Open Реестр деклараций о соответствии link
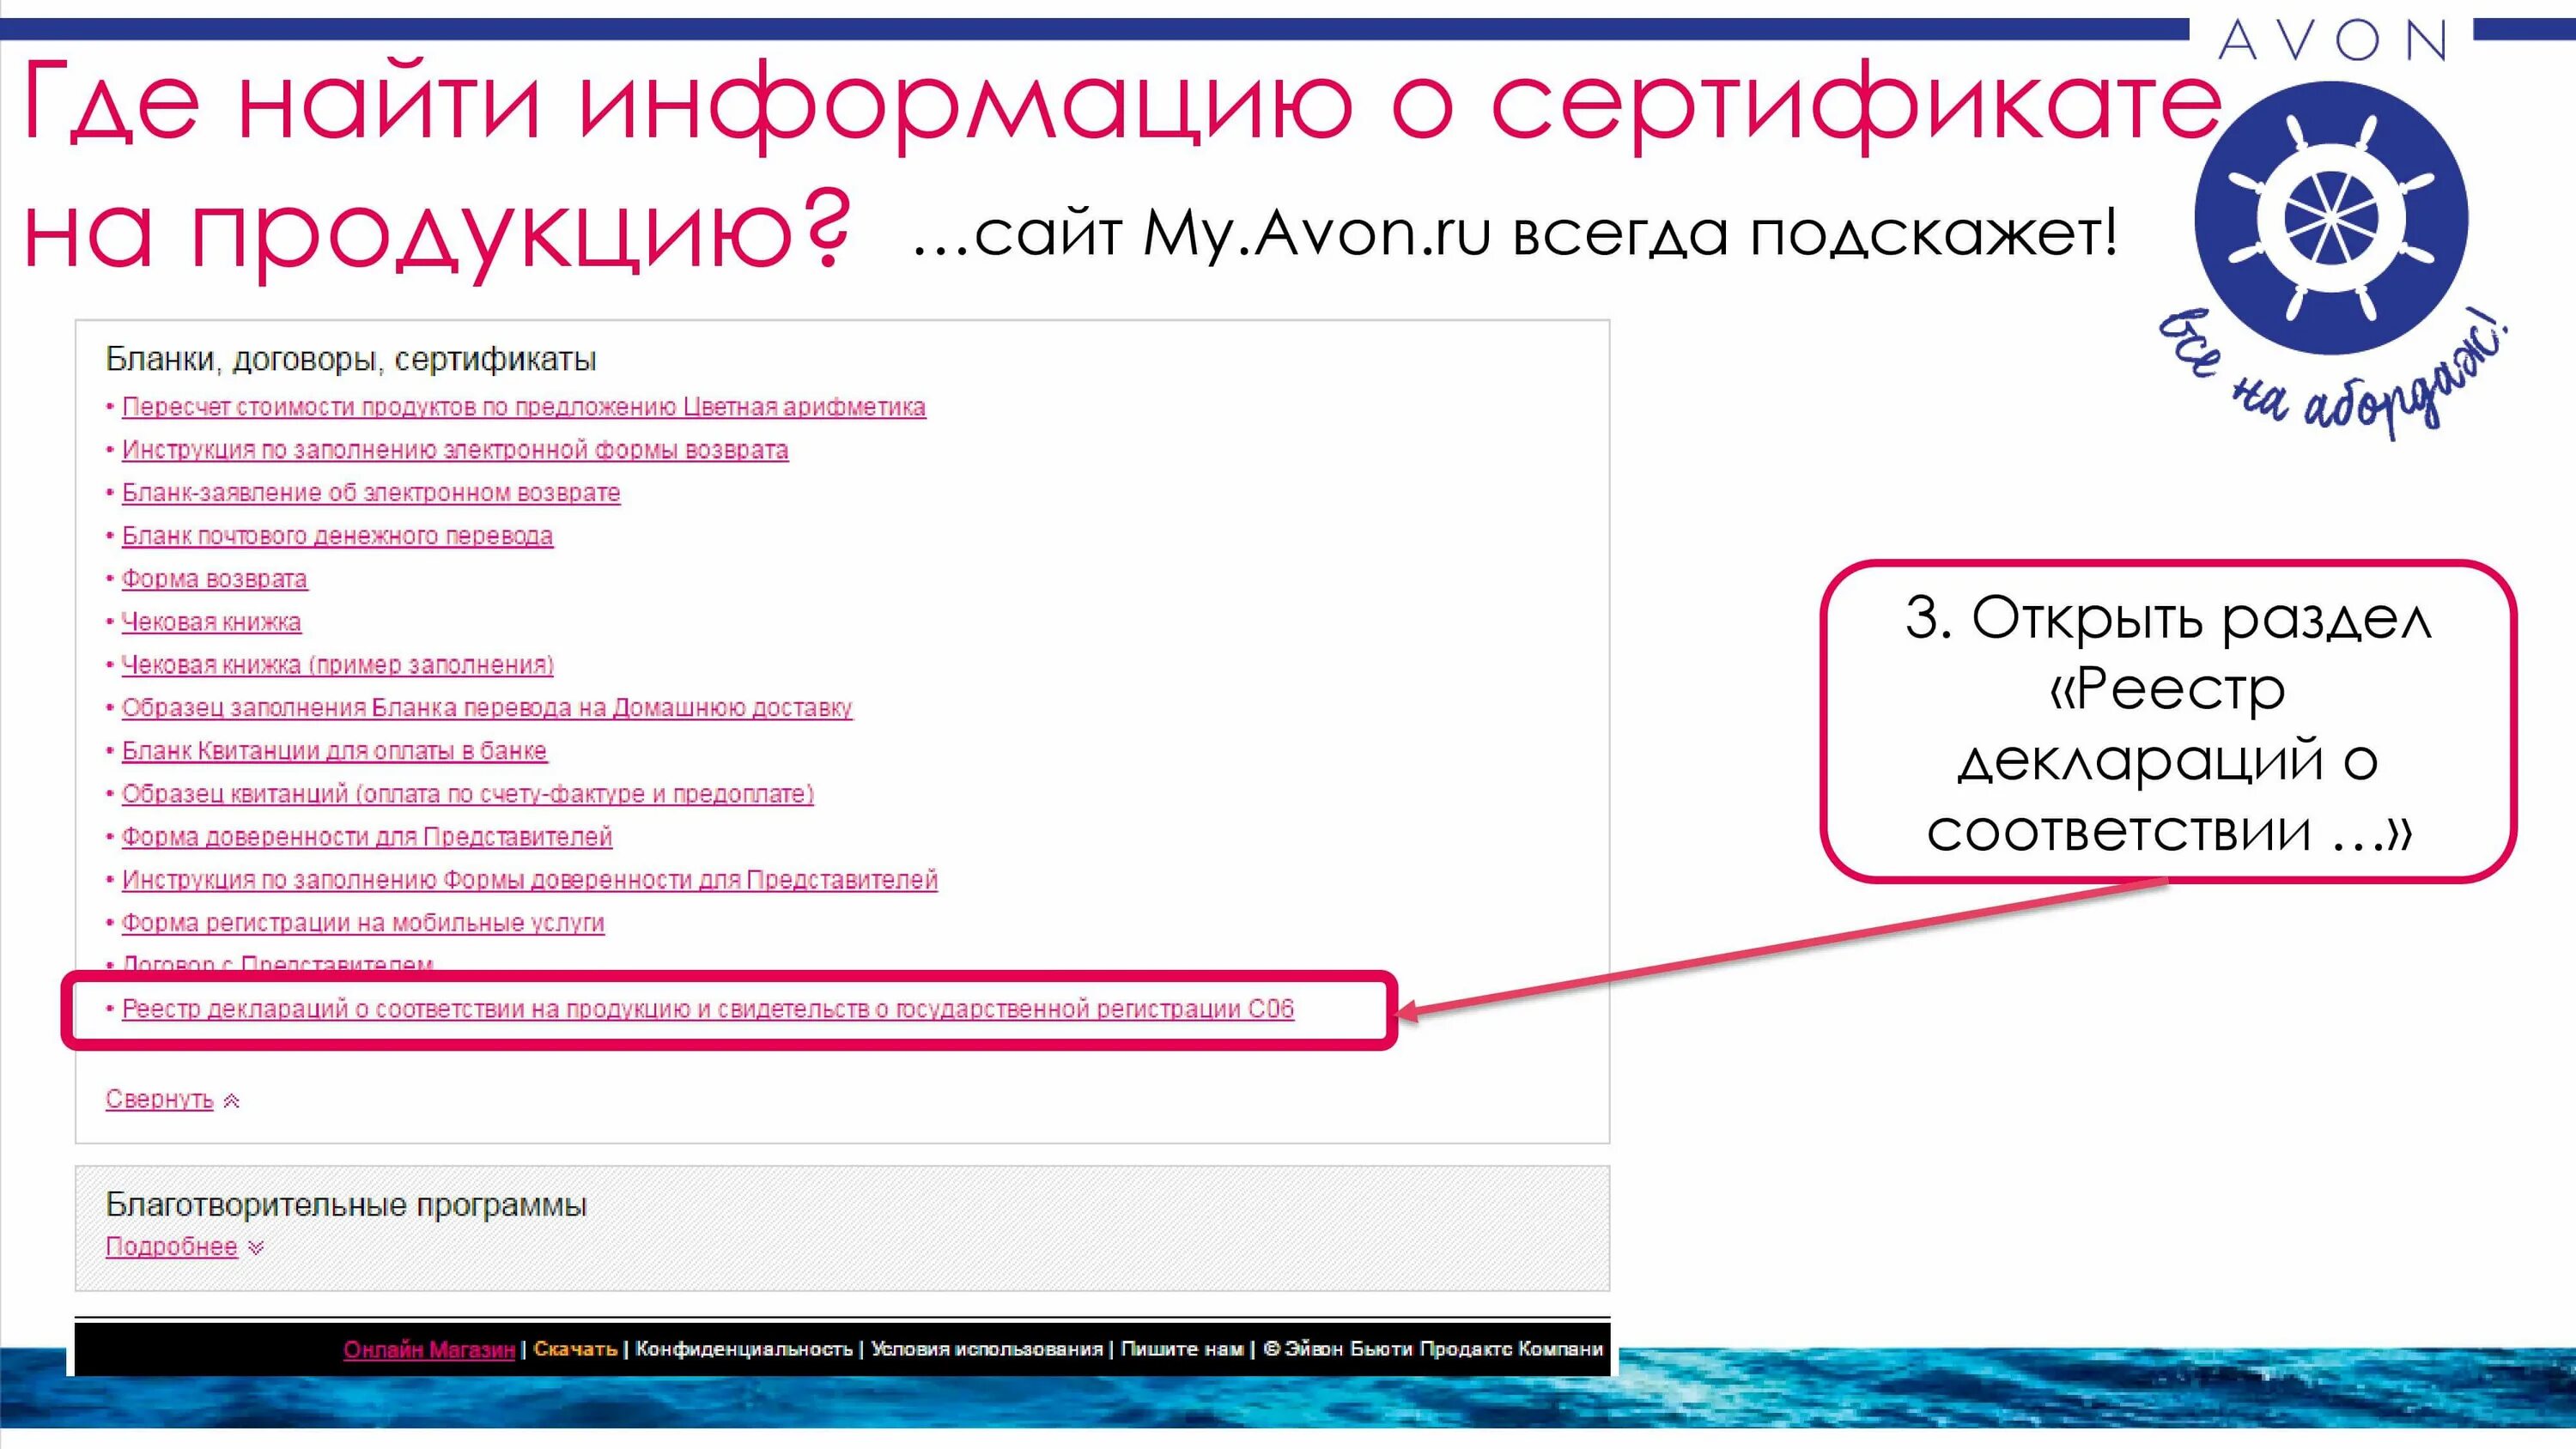The width and height of the screenshot is (2576, 1449). (x=708, y=1009)
